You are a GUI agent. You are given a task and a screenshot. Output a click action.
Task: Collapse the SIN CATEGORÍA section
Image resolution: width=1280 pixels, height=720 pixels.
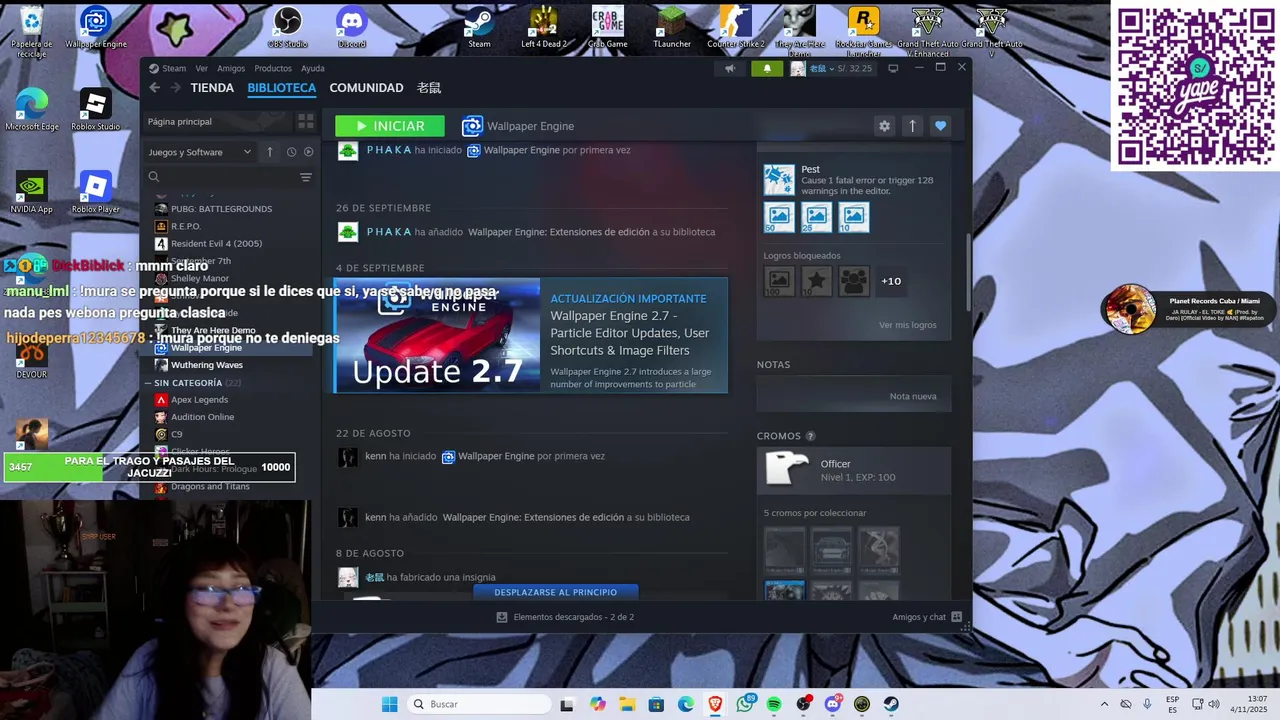coord(148,383)
